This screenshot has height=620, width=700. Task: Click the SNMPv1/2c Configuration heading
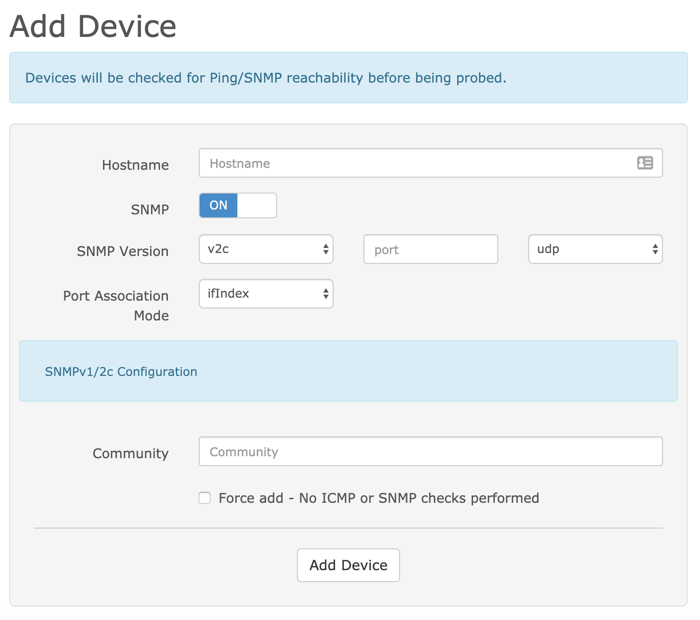point(121,371)
